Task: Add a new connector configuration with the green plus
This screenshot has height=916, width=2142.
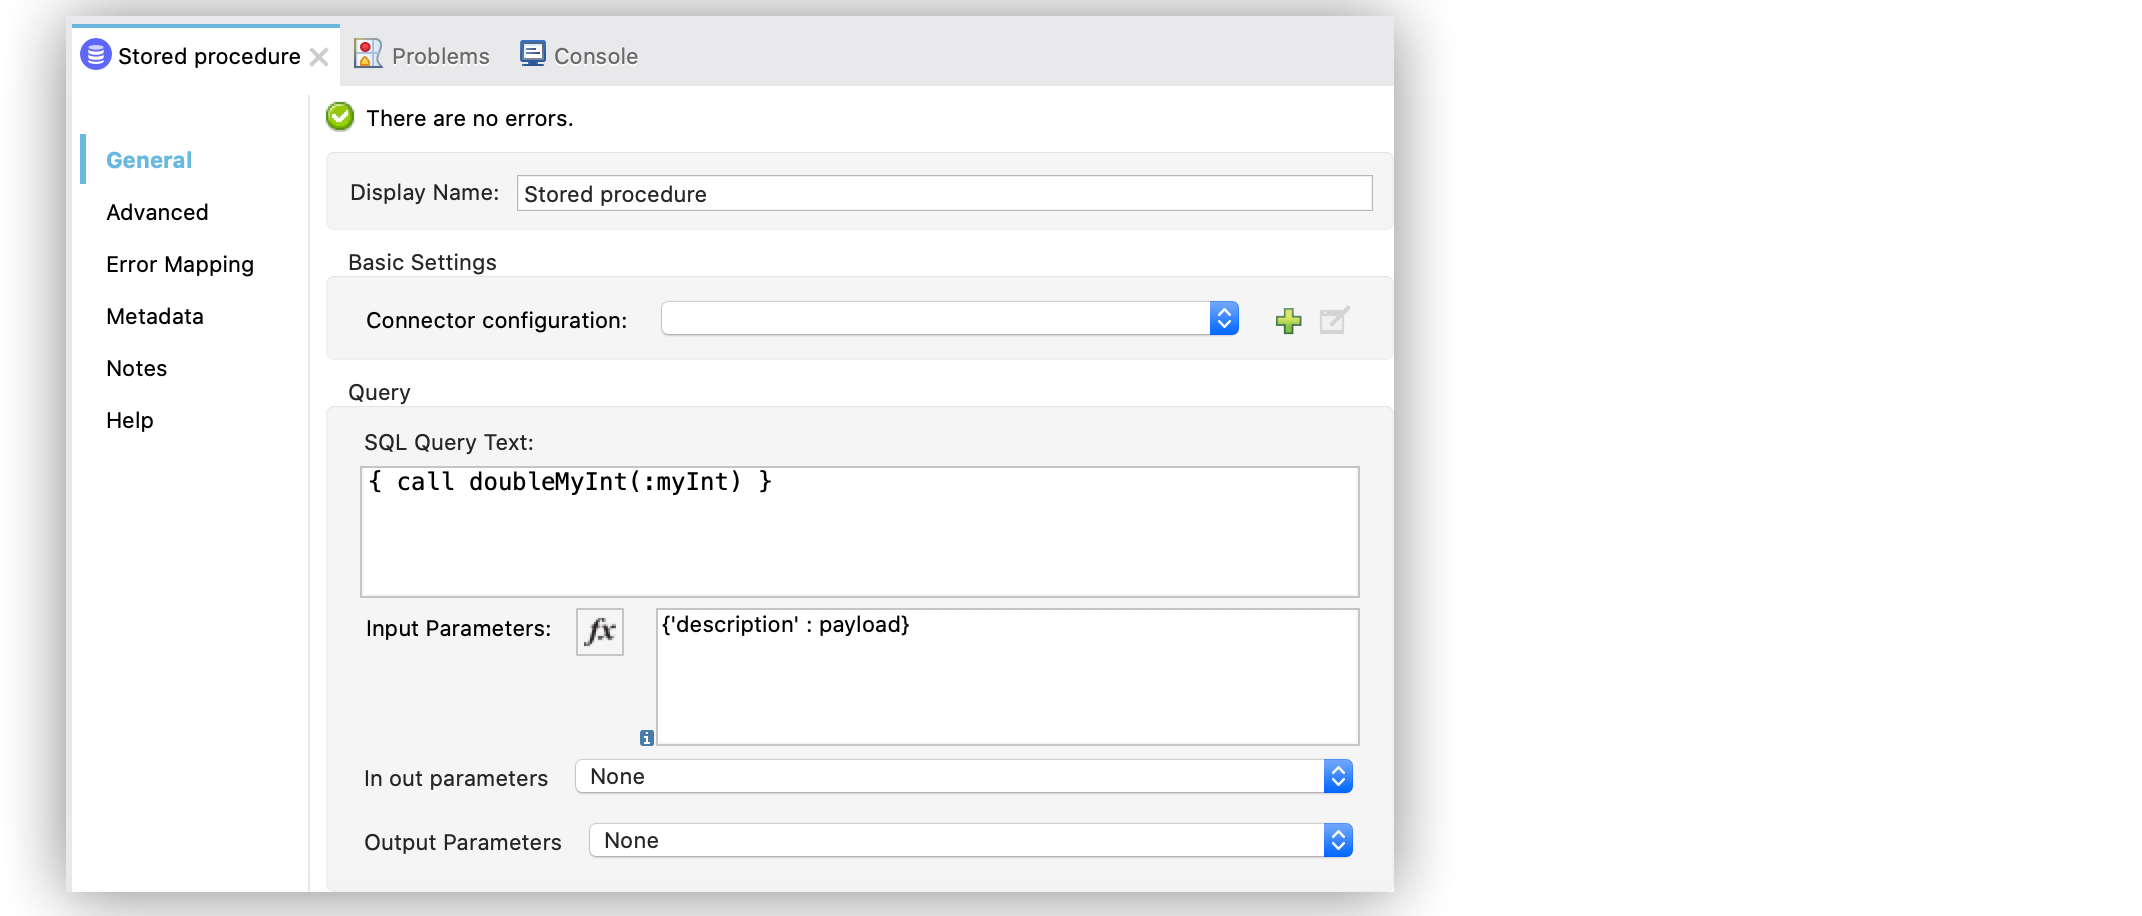Action: click(1289, 320)
